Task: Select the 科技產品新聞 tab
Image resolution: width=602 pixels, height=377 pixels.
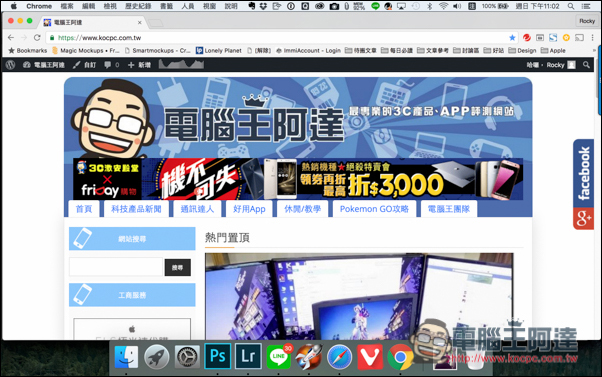Action: 136,209
